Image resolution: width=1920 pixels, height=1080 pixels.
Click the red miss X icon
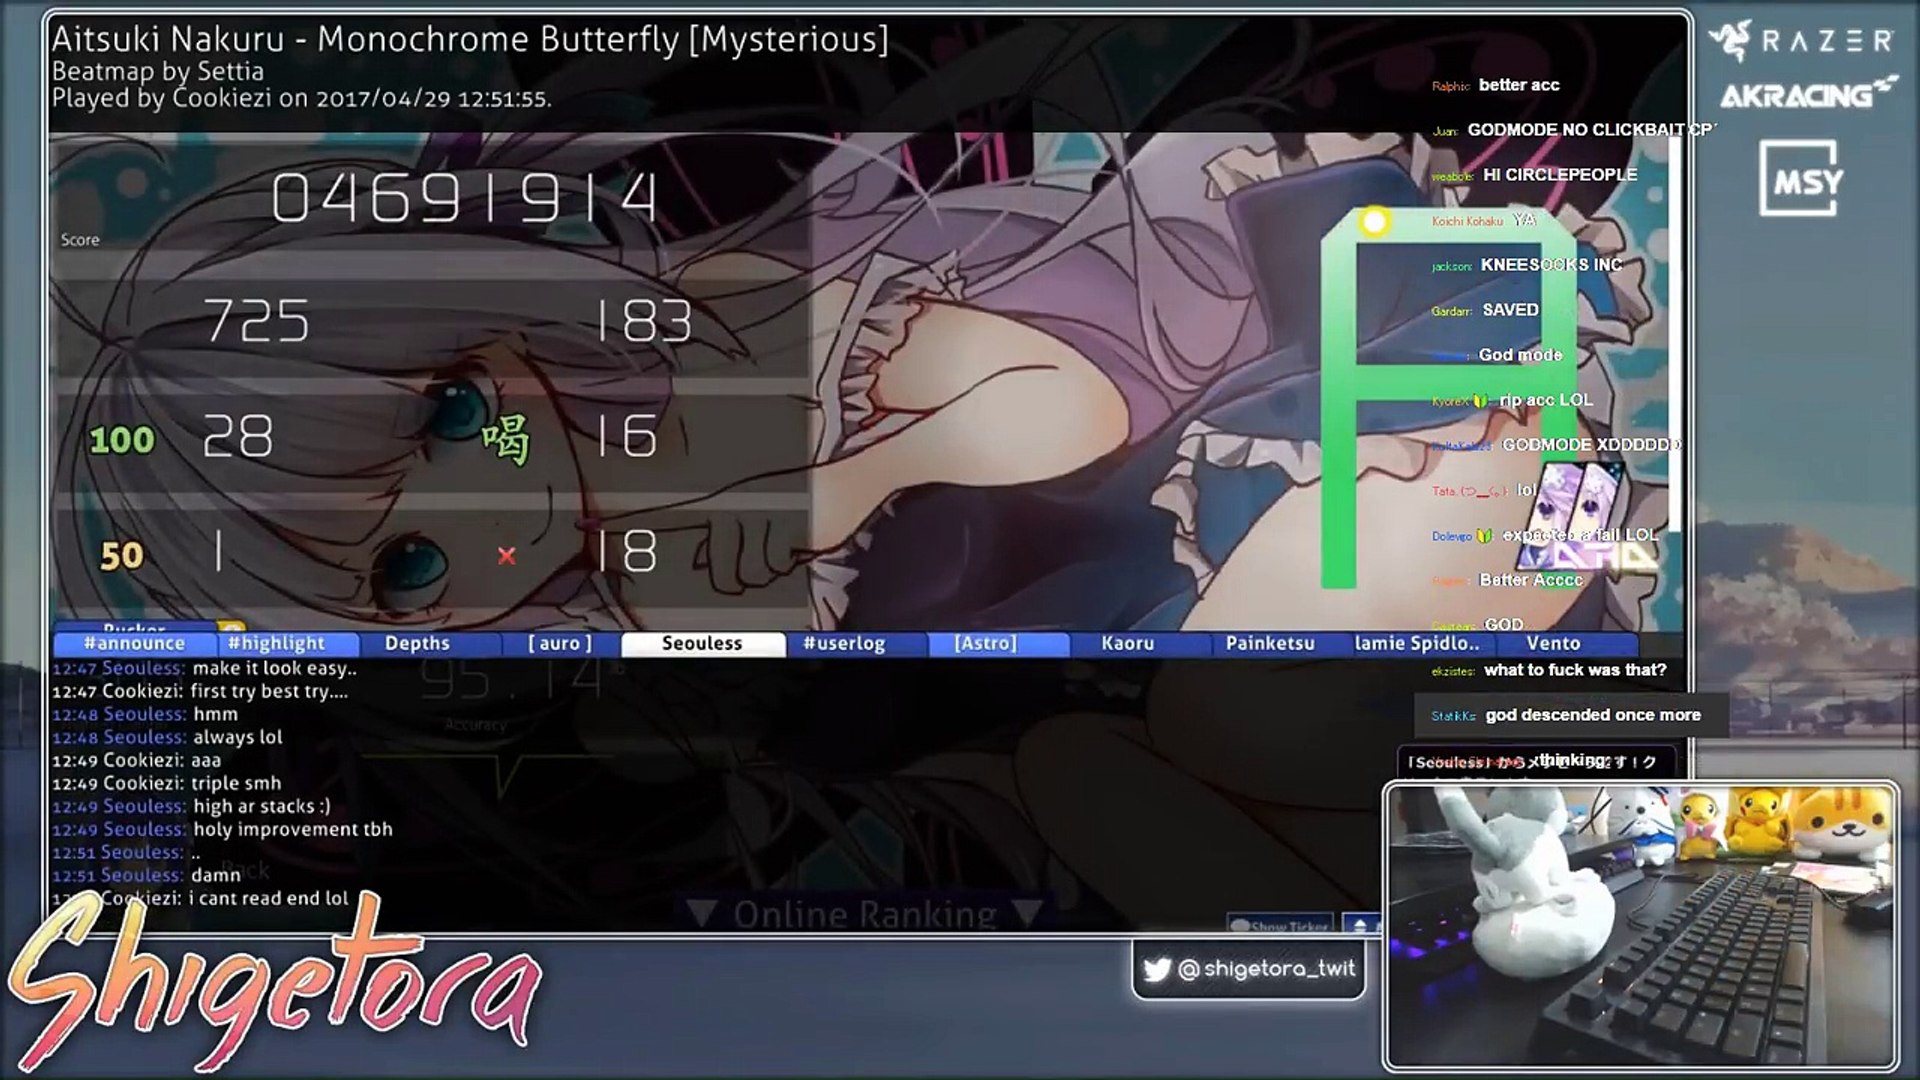[506, 556]
